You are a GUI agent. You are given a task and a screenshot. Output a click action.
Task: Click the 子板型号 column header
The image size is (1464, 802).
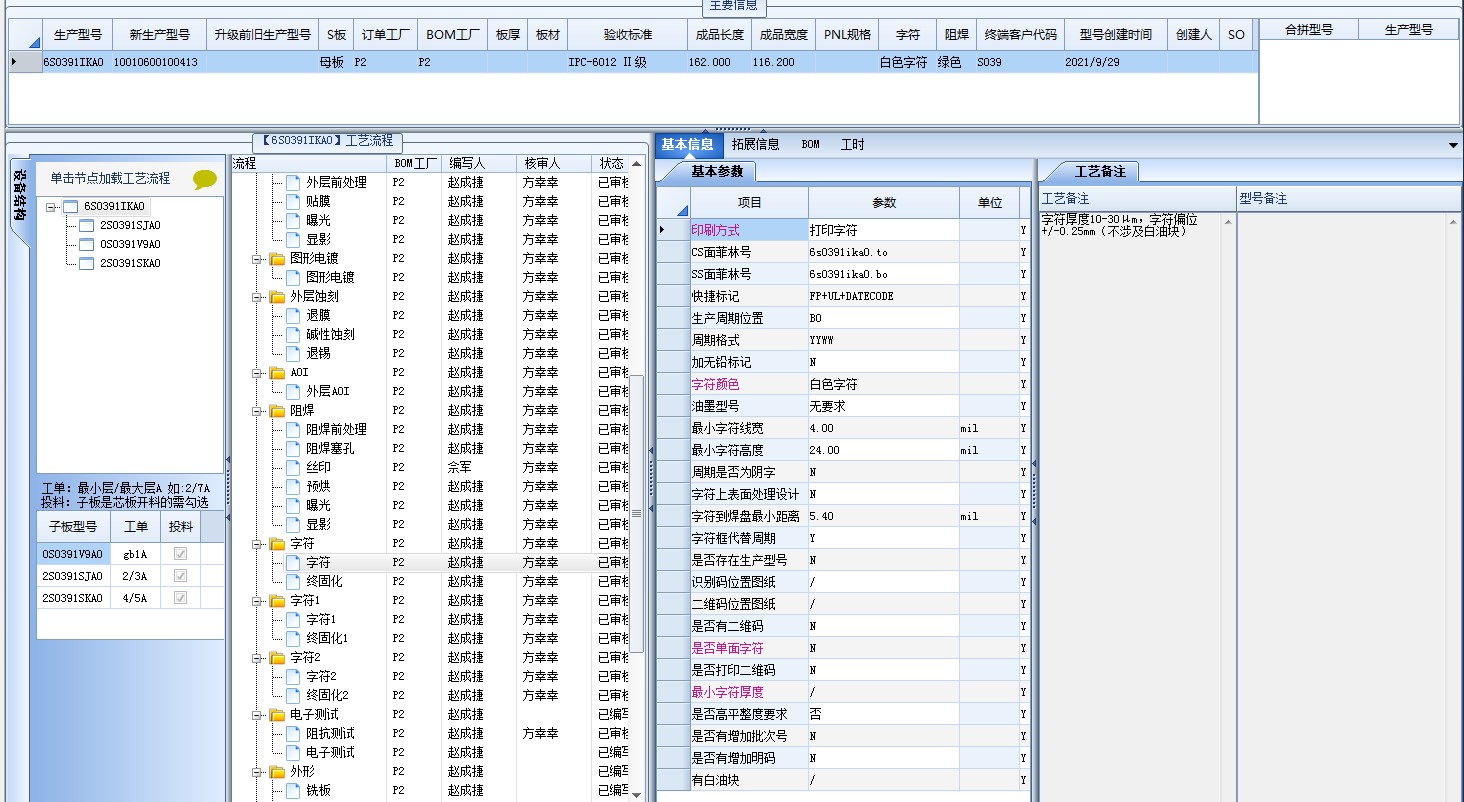pyautogui.click(x=73, y=527)
